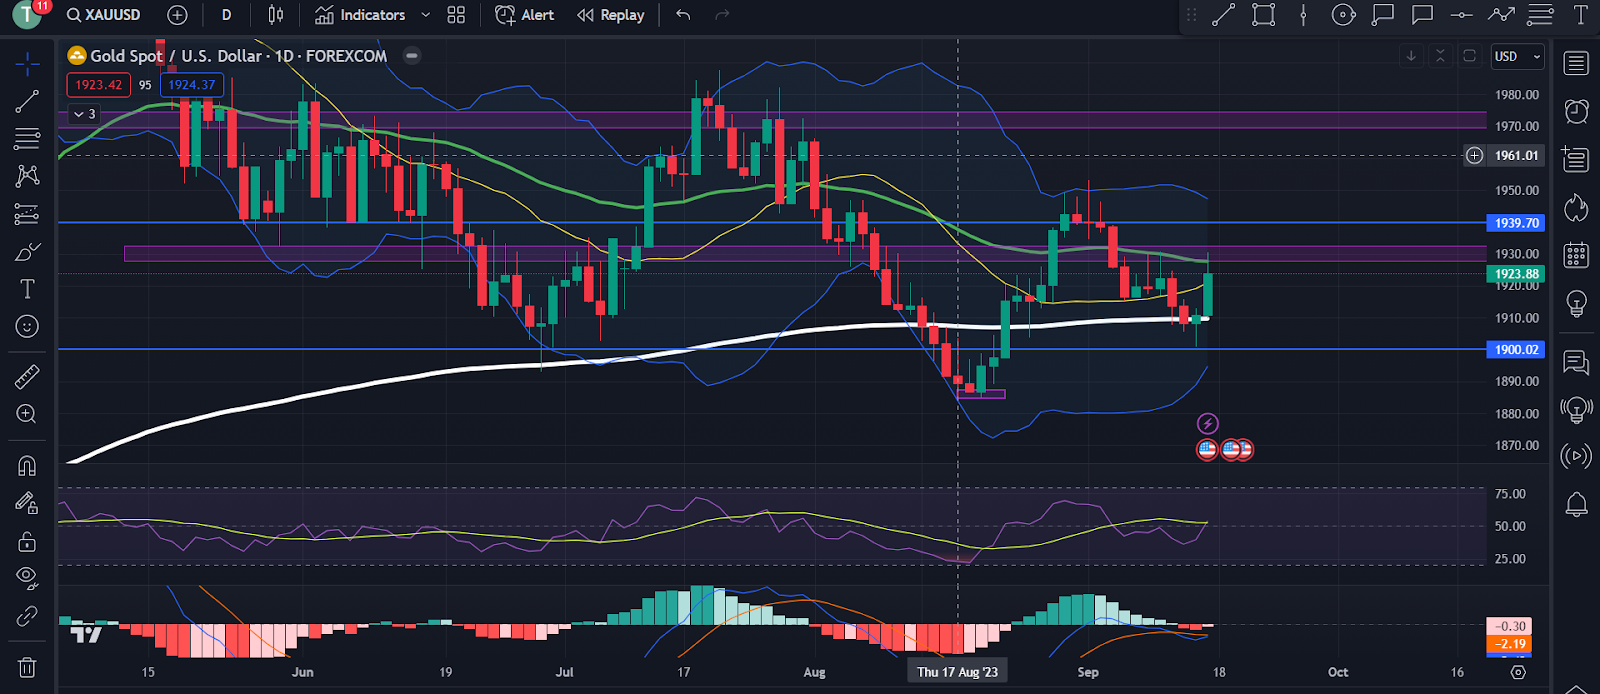Open the Gann and Fibonacci tools
The image size is (1600, 694).
click(27, 138)
